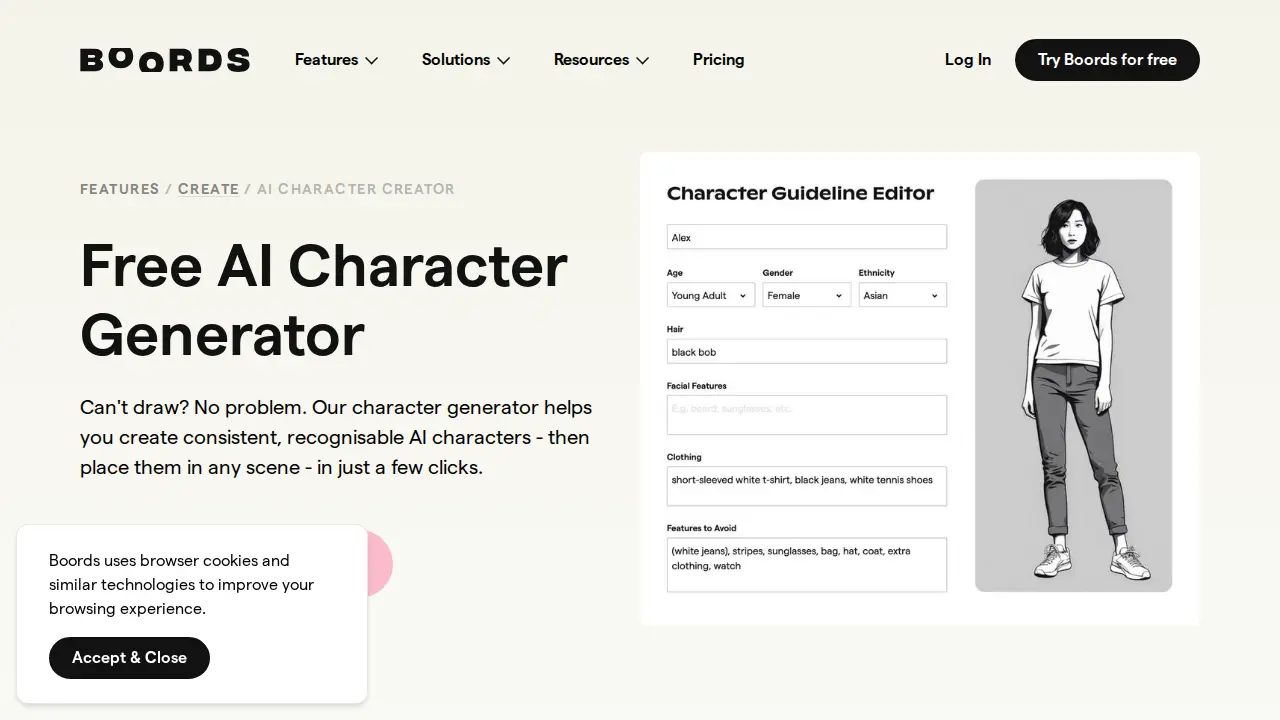Click the FEATURES breadcrumb

click(x=119, y=189)
